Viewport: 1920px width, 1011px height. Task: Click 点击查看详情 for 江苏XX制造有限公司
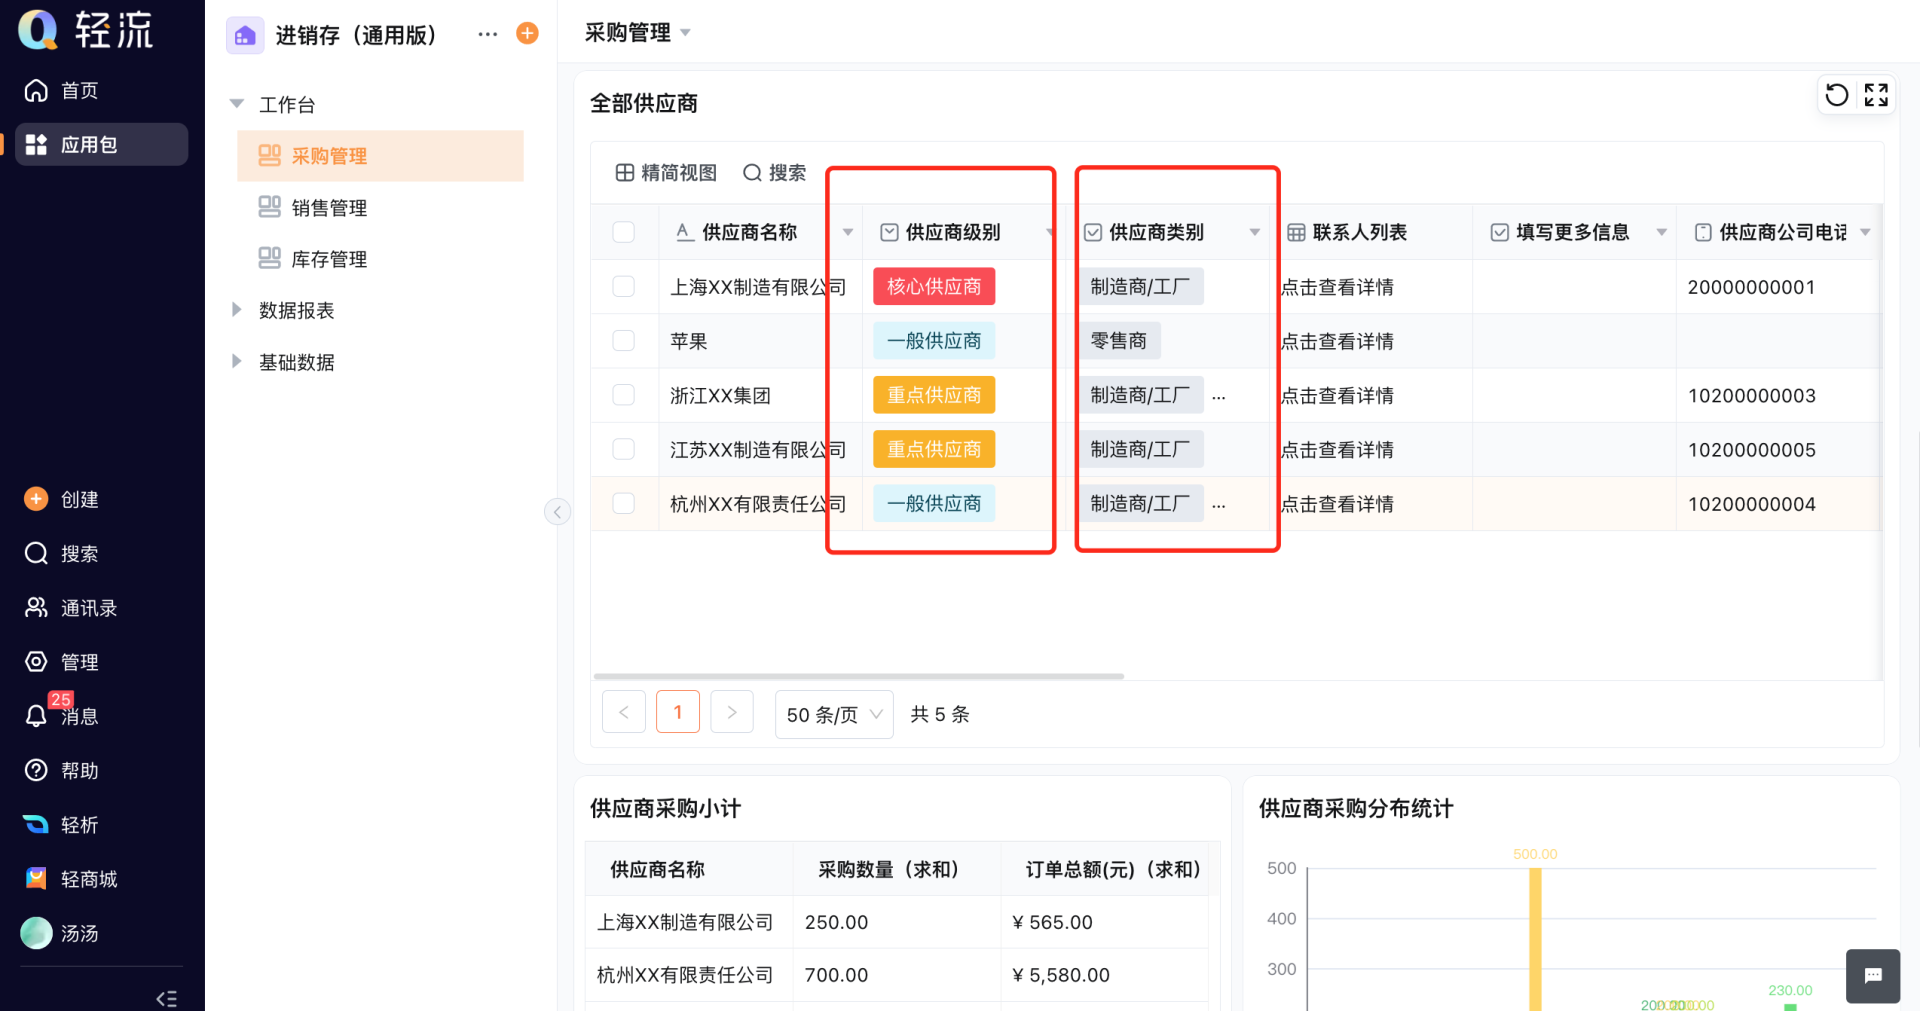coord(1337,450)
